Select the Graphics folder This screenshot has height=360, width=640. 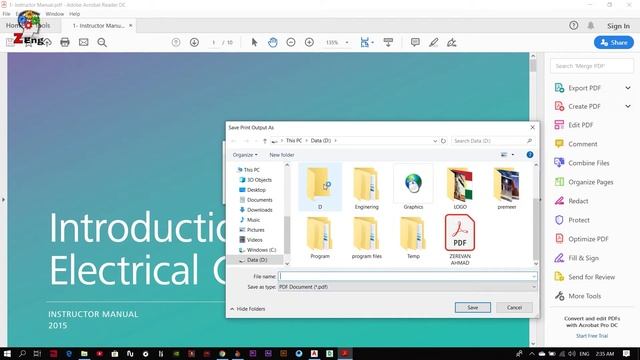pyautogui.click(x=413, y=187)
